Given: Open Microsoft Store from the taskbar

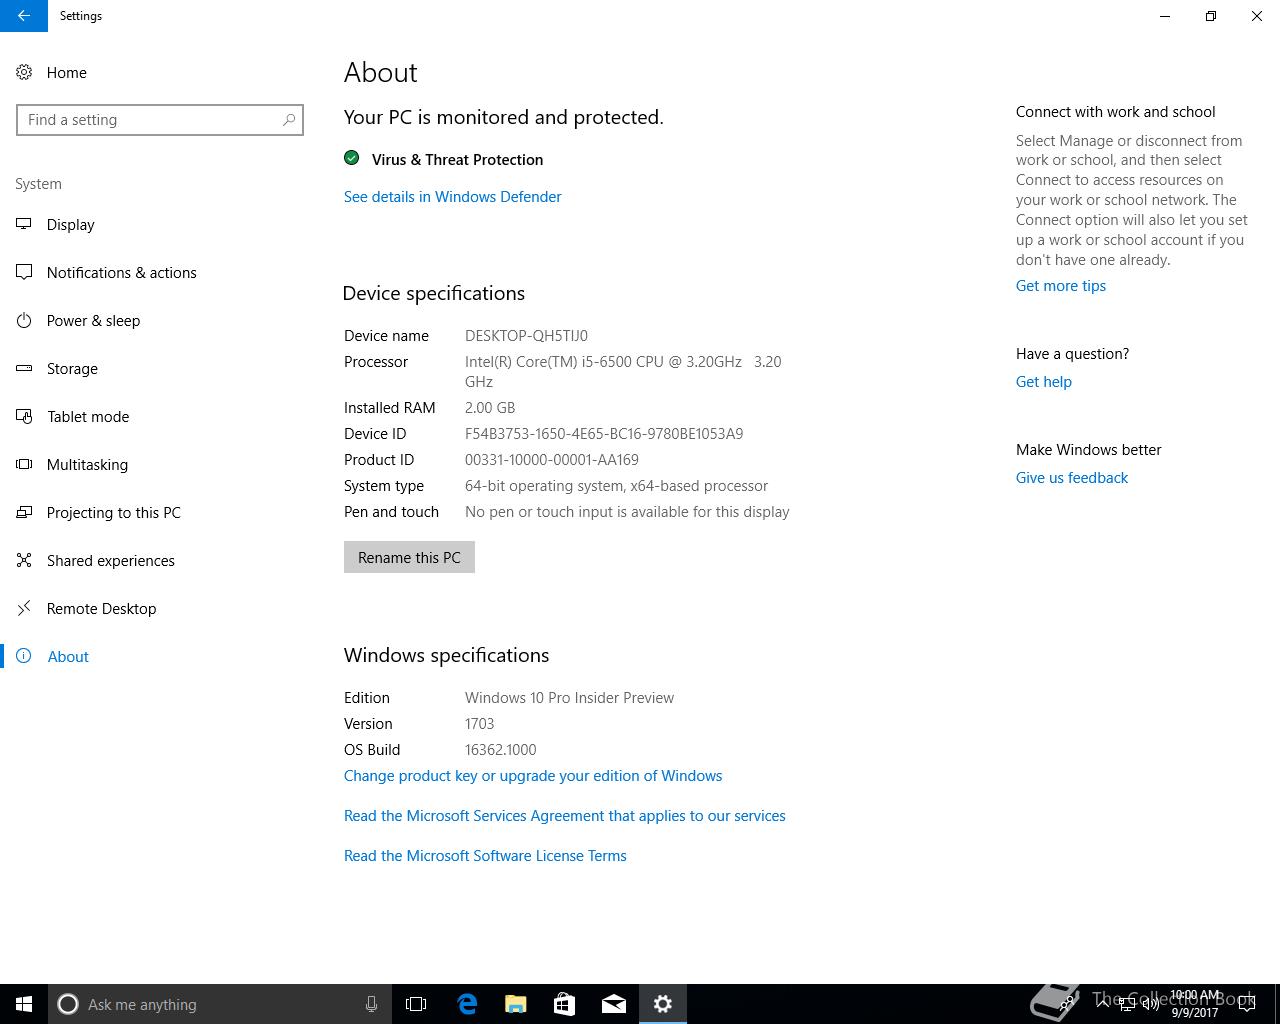Looking at the screenshot, I should [x=564, y=1004].
